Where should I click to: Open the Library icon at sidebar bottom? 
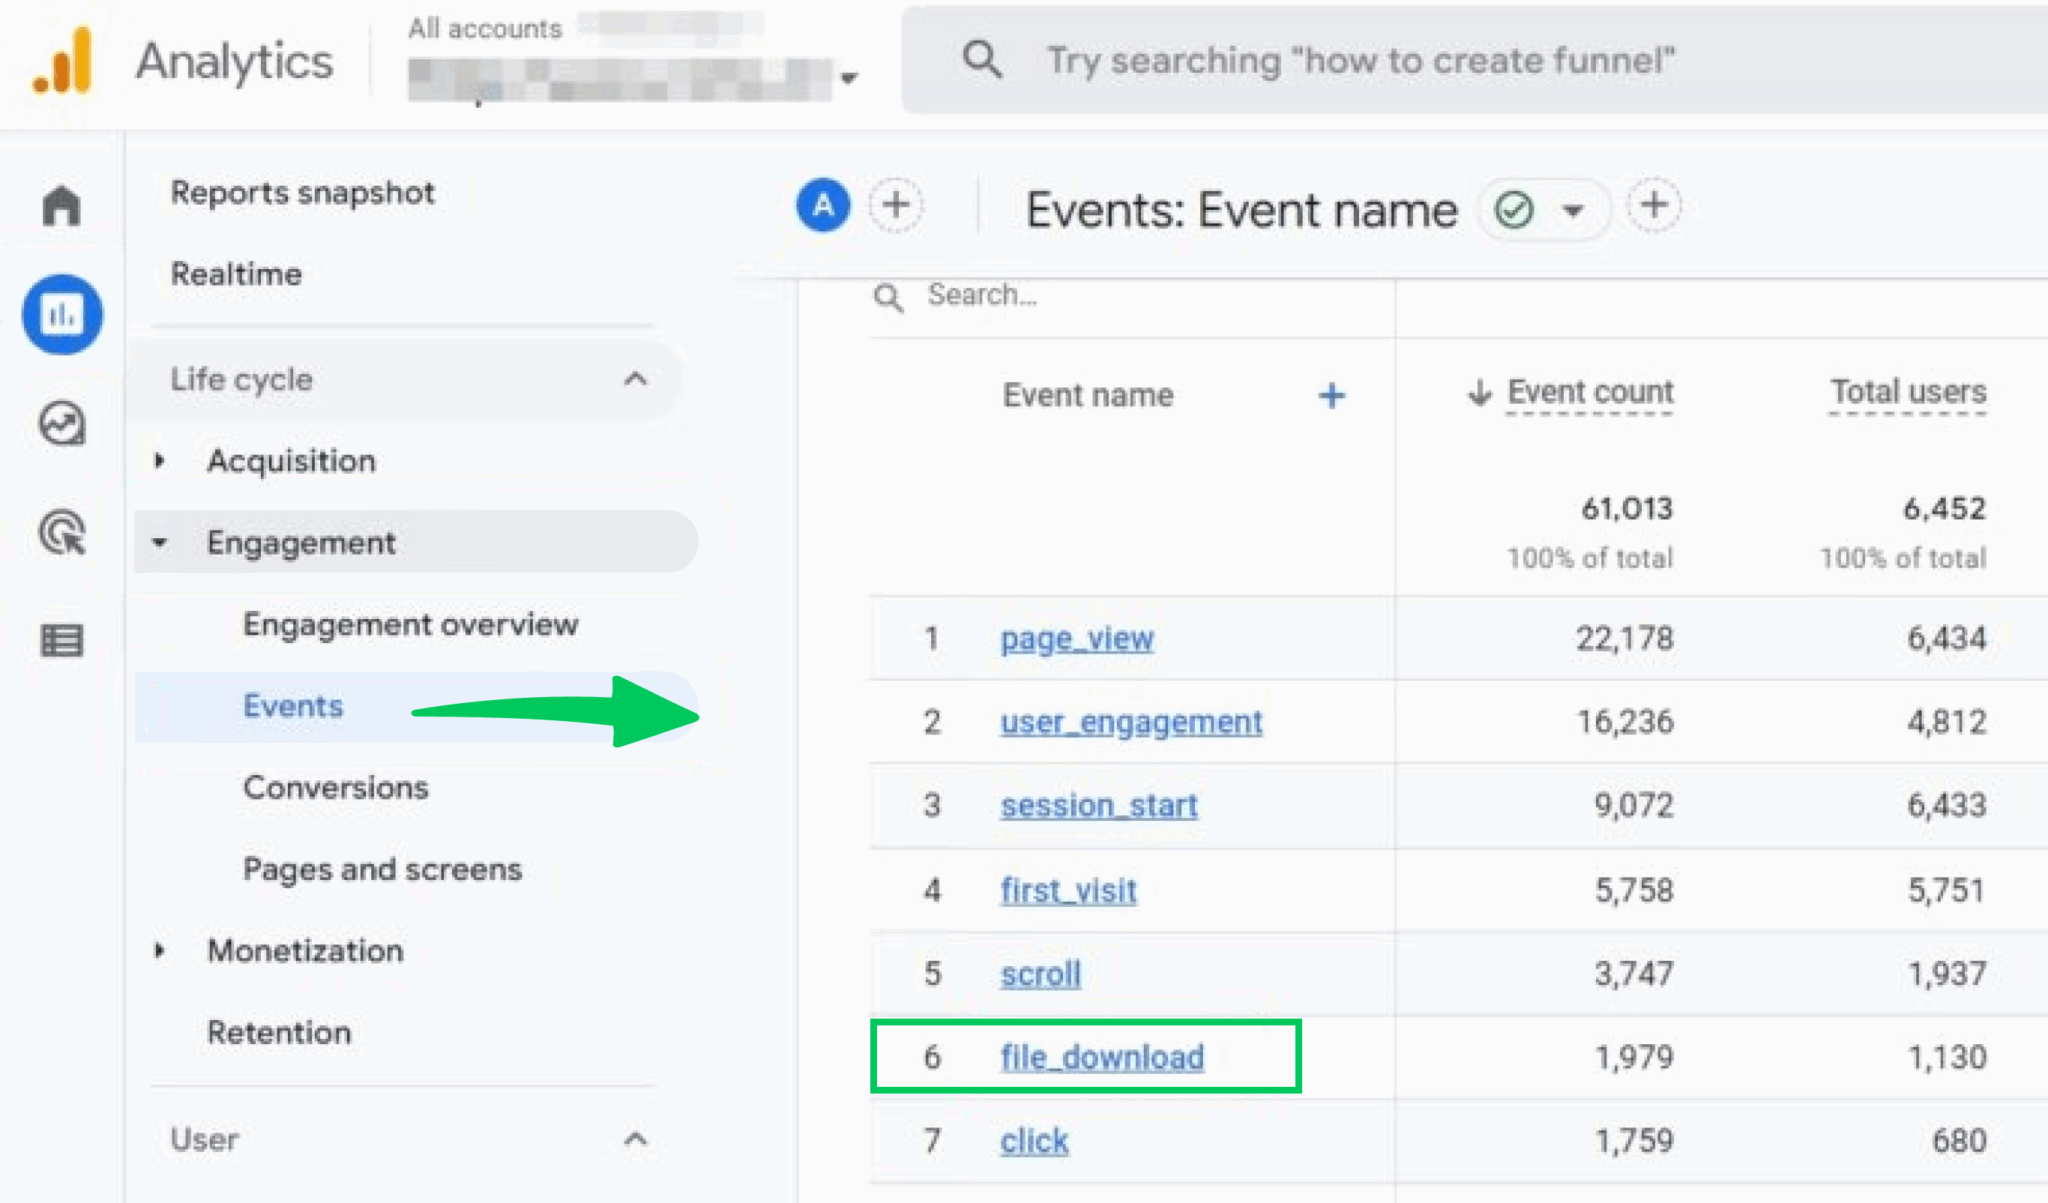coord(62,640)
